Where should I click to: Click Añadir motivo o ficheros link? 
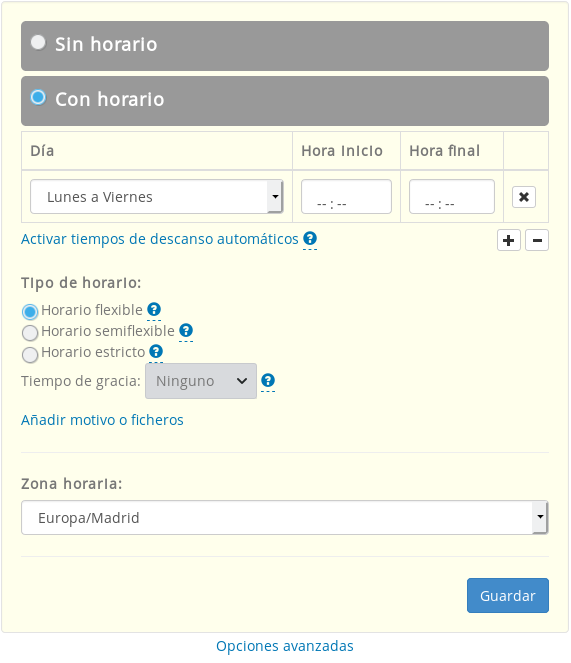point(102,420)
